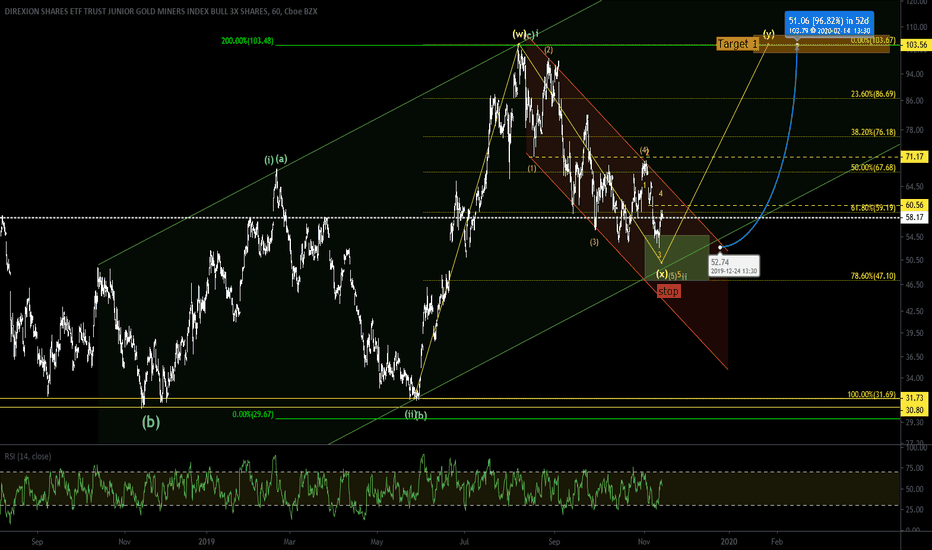The image size is (932, 550).
Task: Click the (i) (a) wave label
Action: tap(276, 159)
